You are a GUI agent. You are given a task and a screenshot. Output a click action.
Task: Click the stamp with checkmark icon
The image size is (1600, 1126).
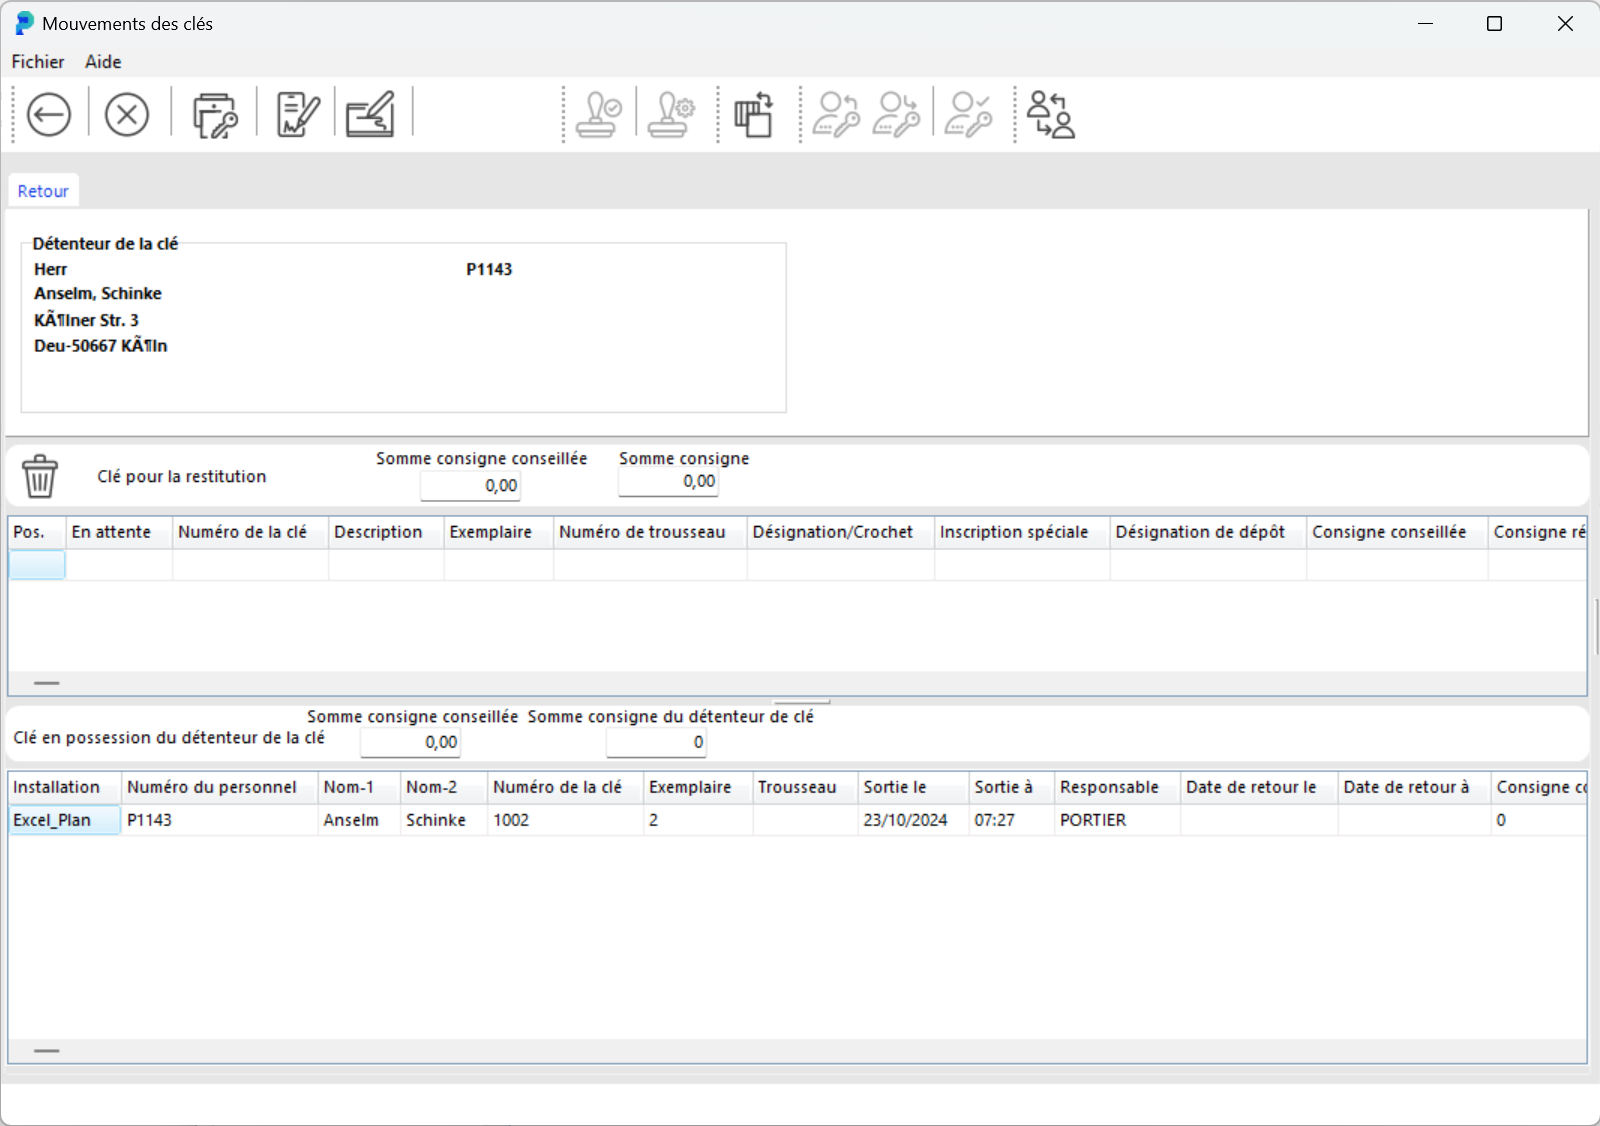tap(599, 115)
